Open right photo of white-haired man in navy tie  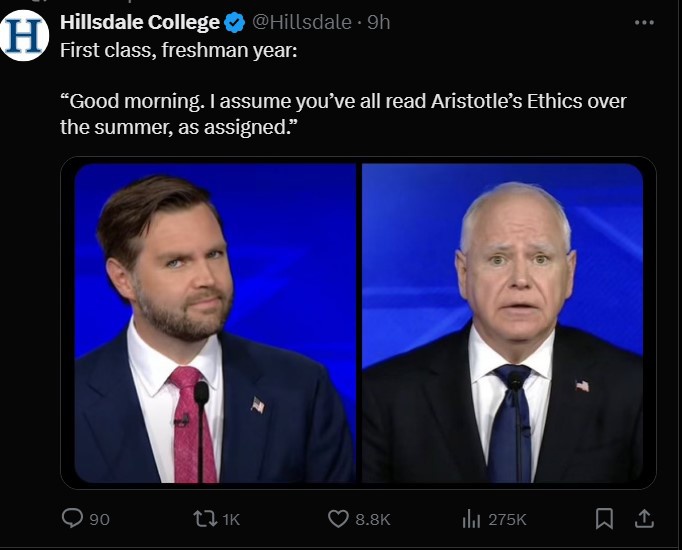[502, 323]
